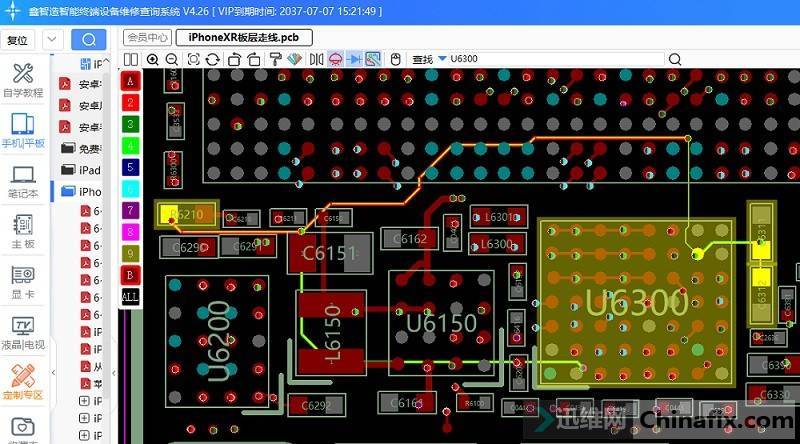
Task: Toggle the diode display mode icon
Action: [x=354, y=60]
